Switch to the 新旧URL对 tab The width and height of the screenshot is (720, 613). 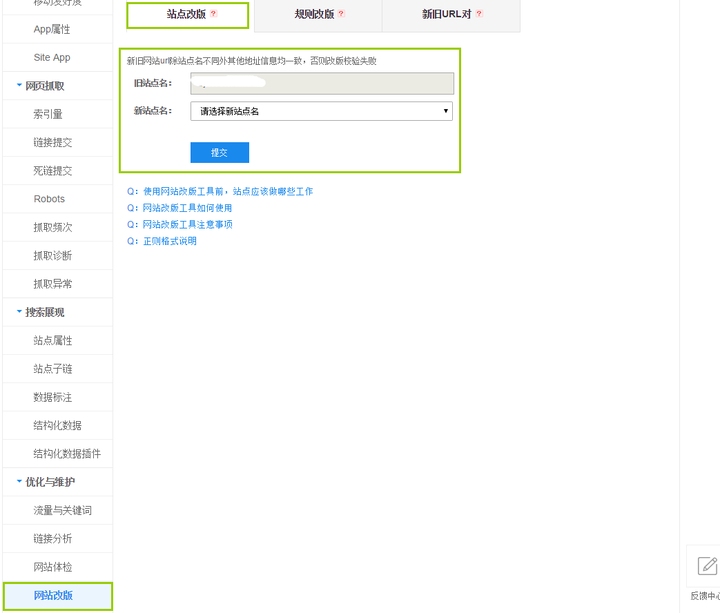point(446,14)
